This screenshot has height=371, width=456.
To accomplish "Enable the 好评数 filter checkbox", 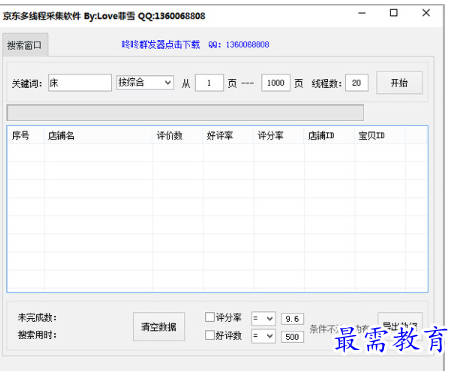I will (x=210, y=335).
